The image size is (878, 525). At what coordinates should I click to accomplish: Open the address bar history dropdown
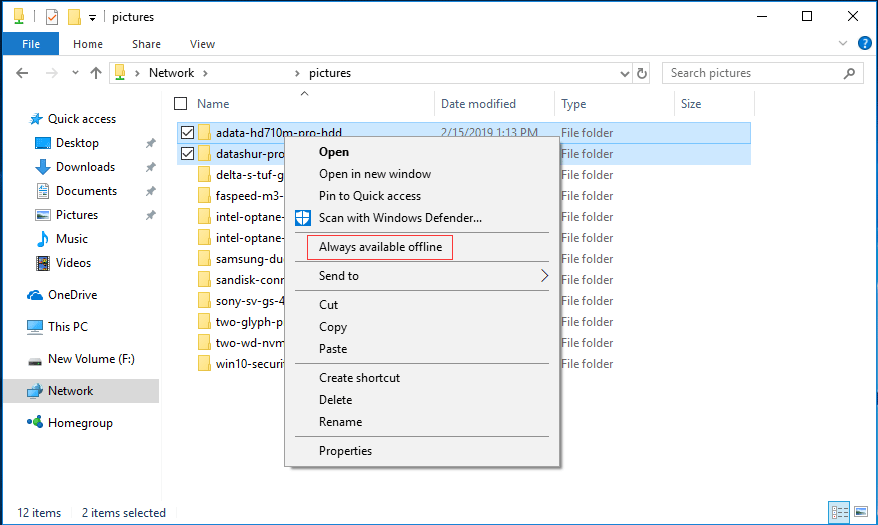[625, 73]
